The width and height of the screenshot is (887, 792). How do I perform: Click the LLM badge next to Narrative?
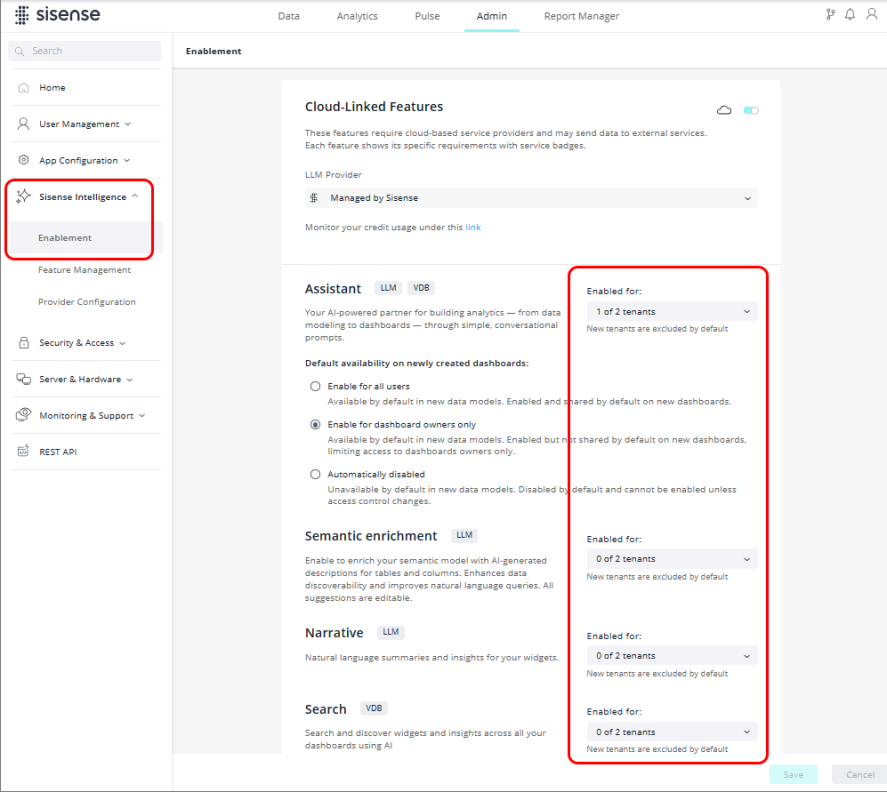(390, 632)
